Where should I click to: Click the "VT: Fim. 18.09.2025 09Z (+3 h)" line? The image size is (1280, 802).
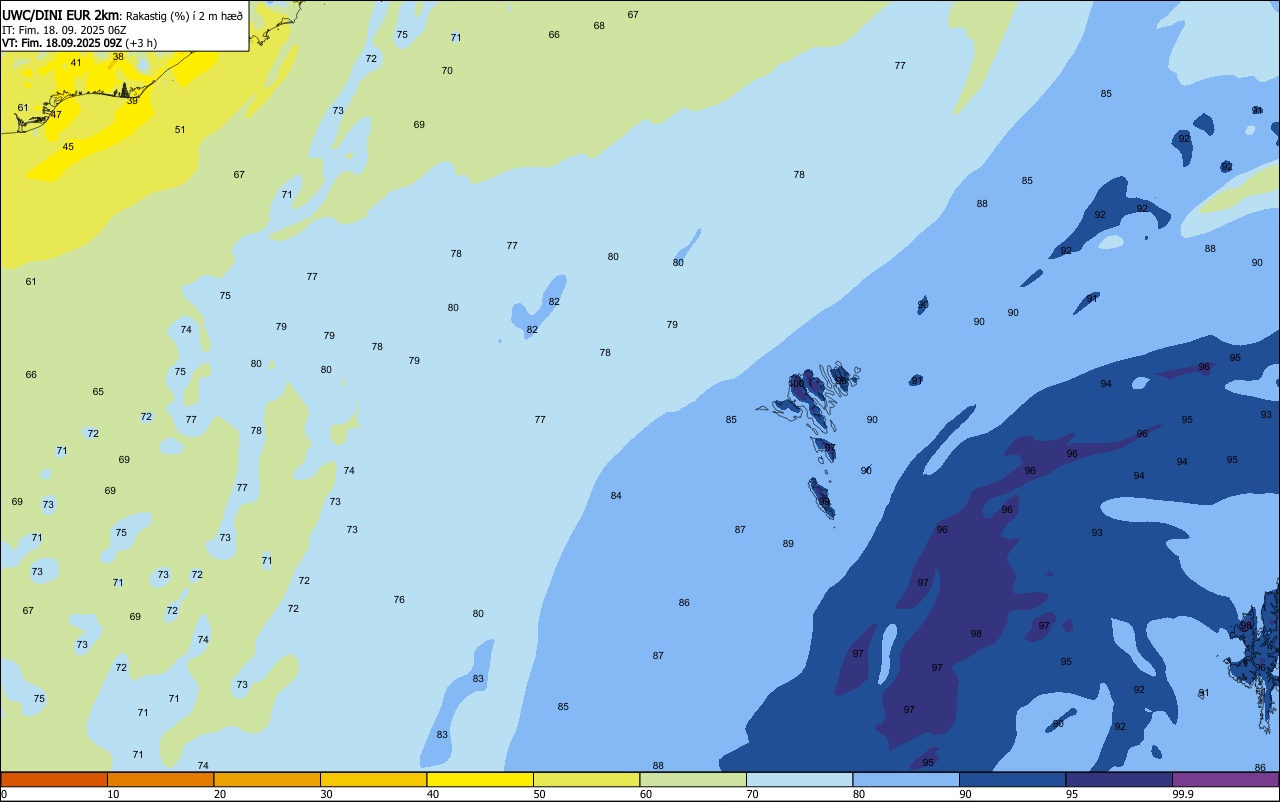[79, 43]
